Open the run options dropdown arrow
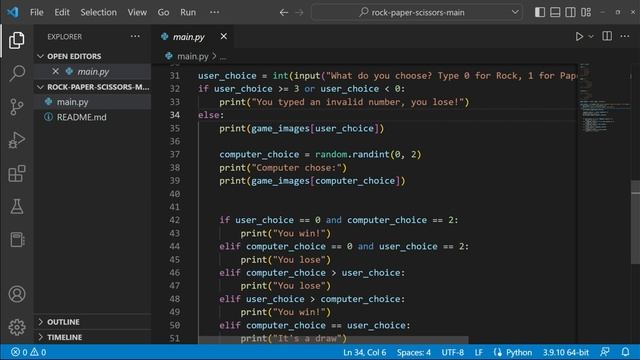Viewport: 640px width, 360px height. (591, 37)
